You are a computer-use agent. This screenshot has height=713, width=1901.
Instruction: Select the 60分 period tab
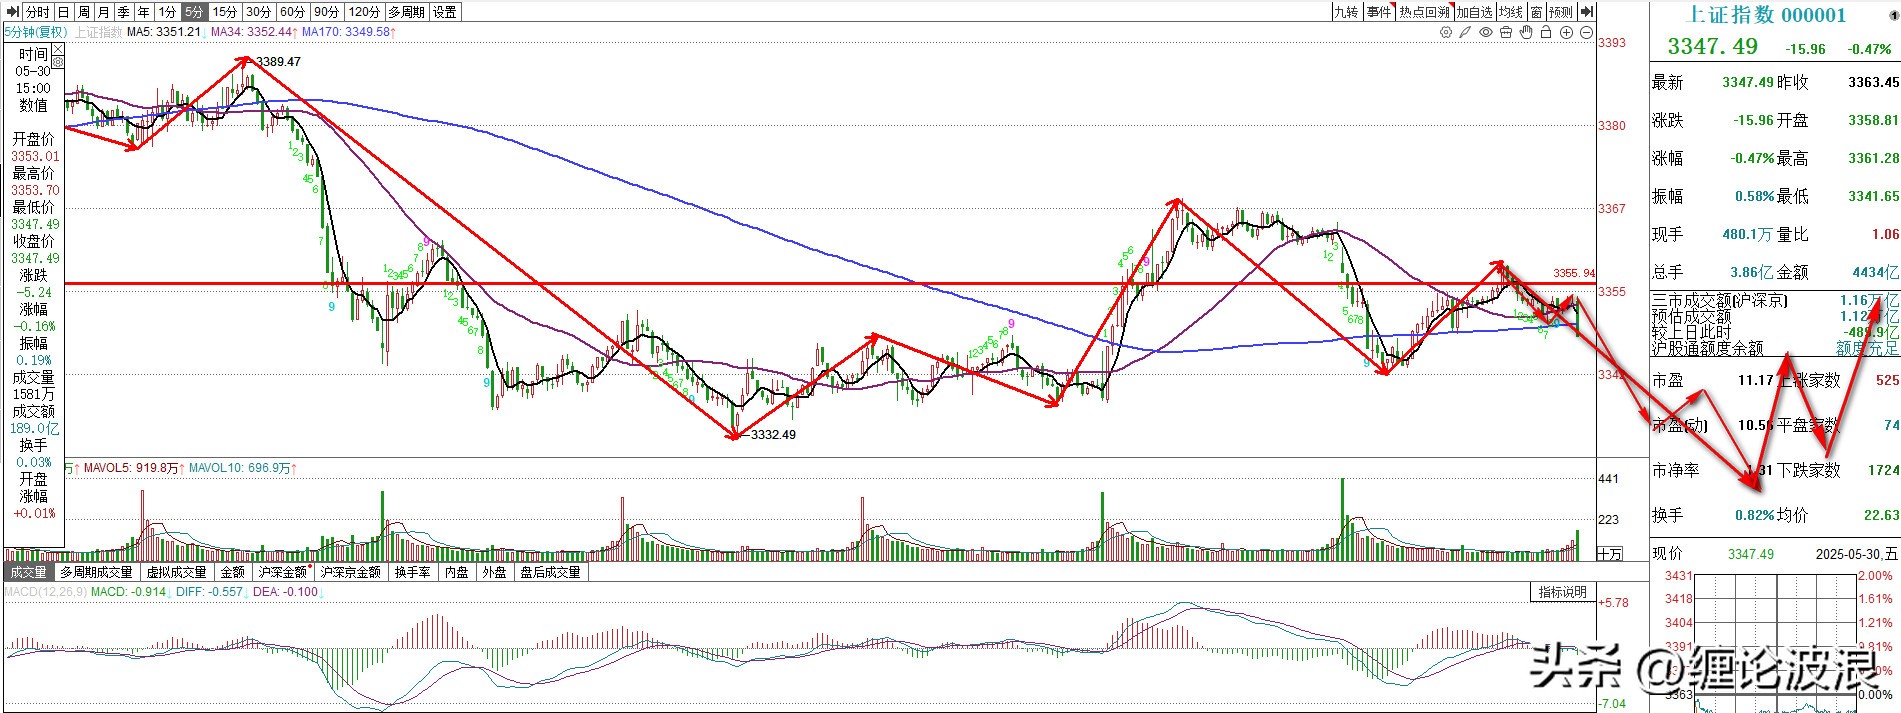(292, 12)
